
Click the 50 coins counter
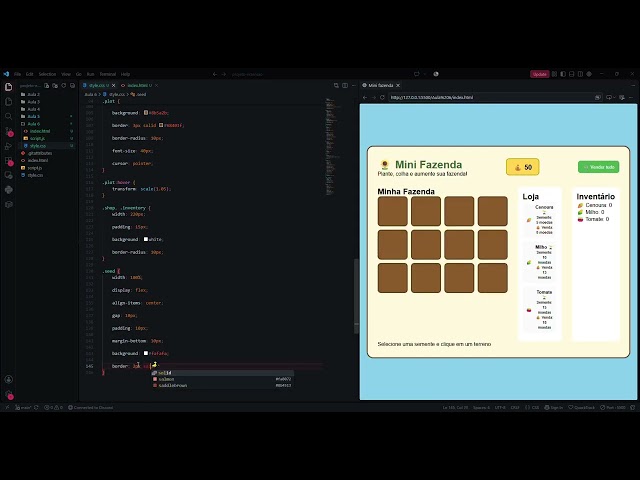tap(522, 167)
